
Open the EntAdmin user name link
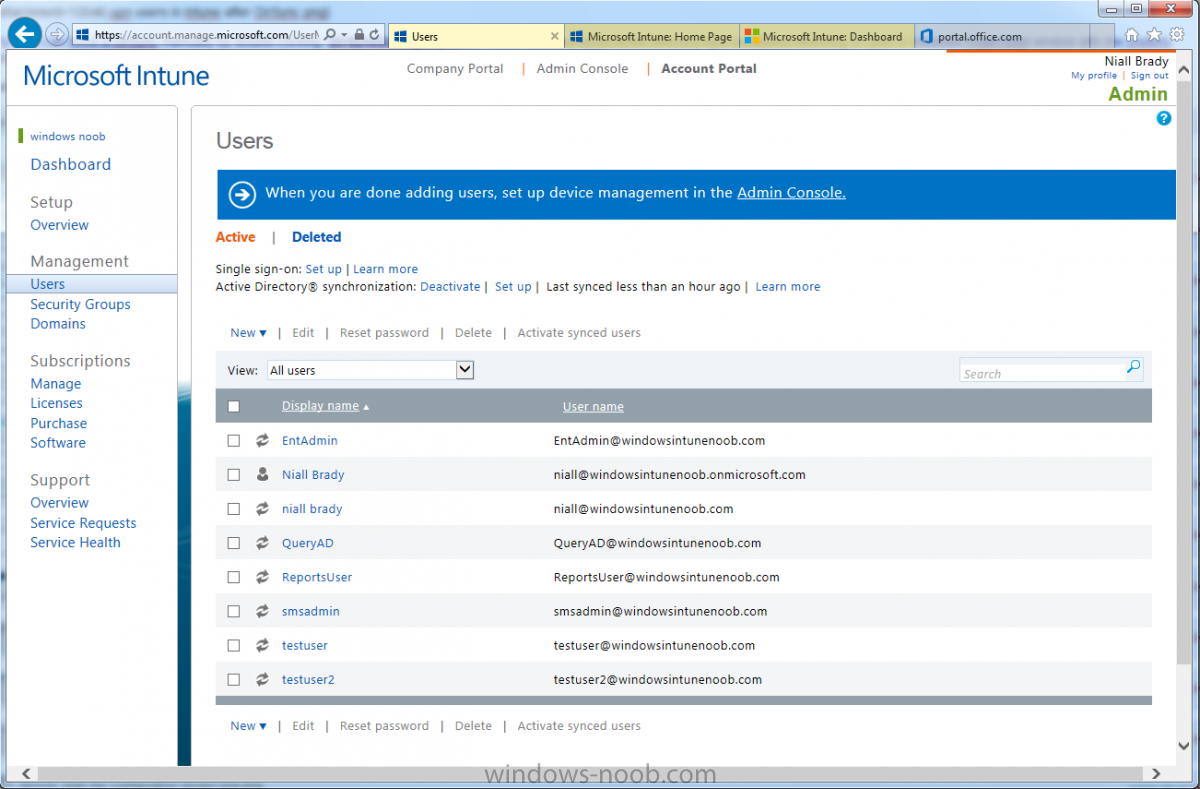[x=310, y=440]
